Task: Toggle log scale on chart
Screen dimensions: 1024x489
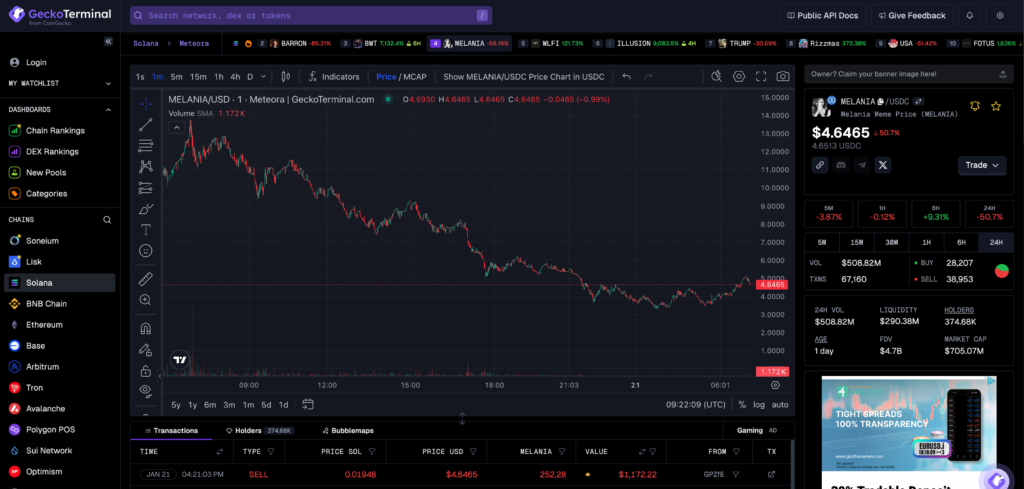Action: 759,405
